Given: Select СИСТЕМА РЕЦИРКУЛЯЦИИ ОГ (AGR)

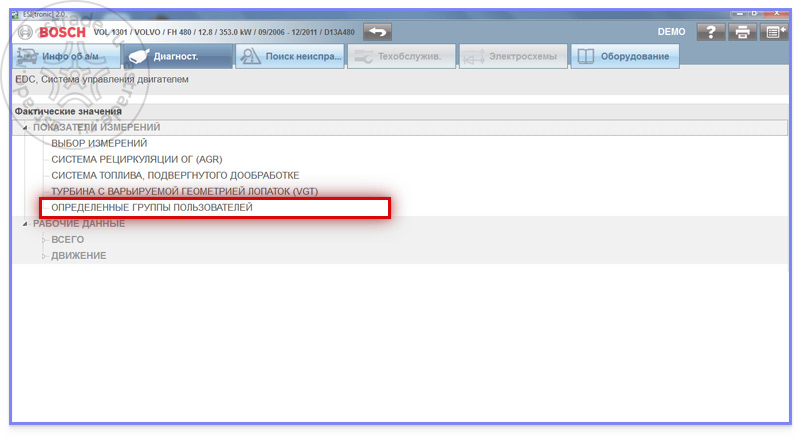Looking at the screenshot, I should pyautogui.click(x=137, y=159).
